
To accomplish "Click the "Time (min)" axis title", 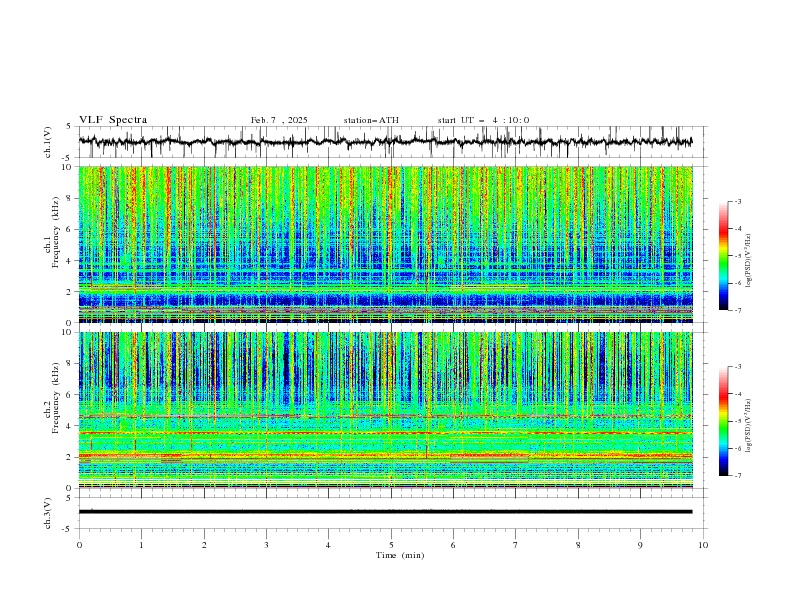I will point(400,555).
